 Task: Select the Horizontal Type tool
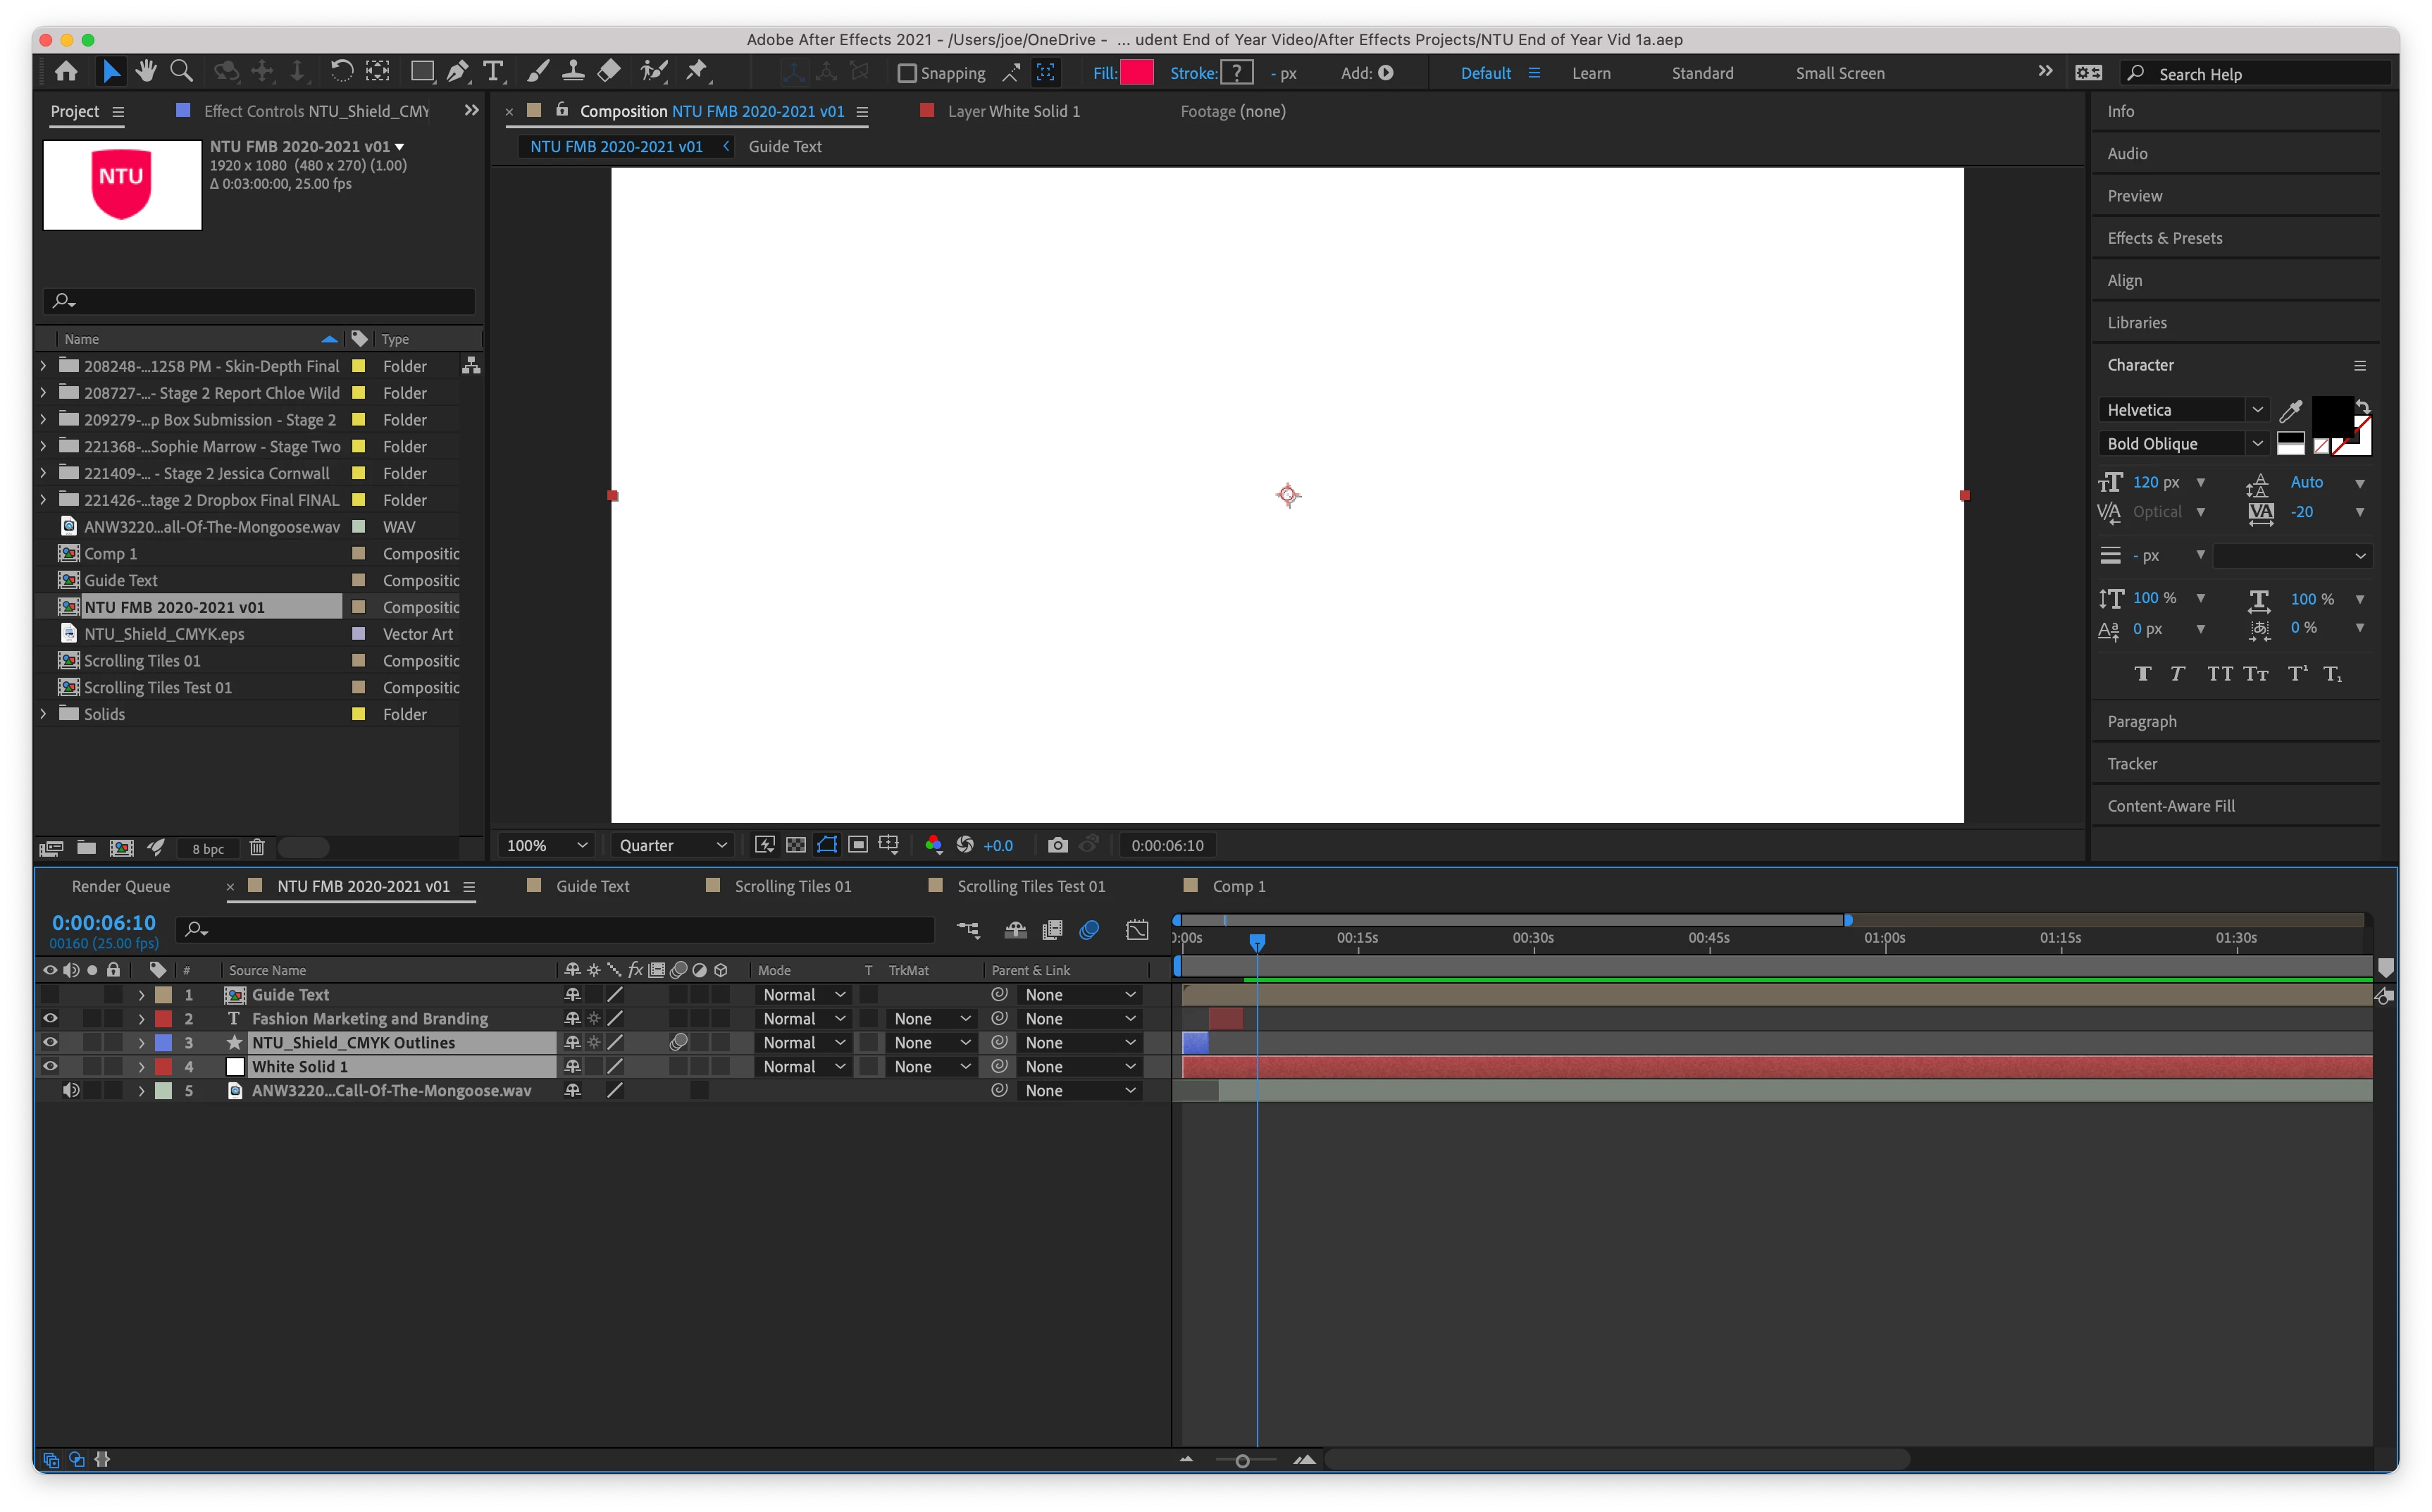493,72
